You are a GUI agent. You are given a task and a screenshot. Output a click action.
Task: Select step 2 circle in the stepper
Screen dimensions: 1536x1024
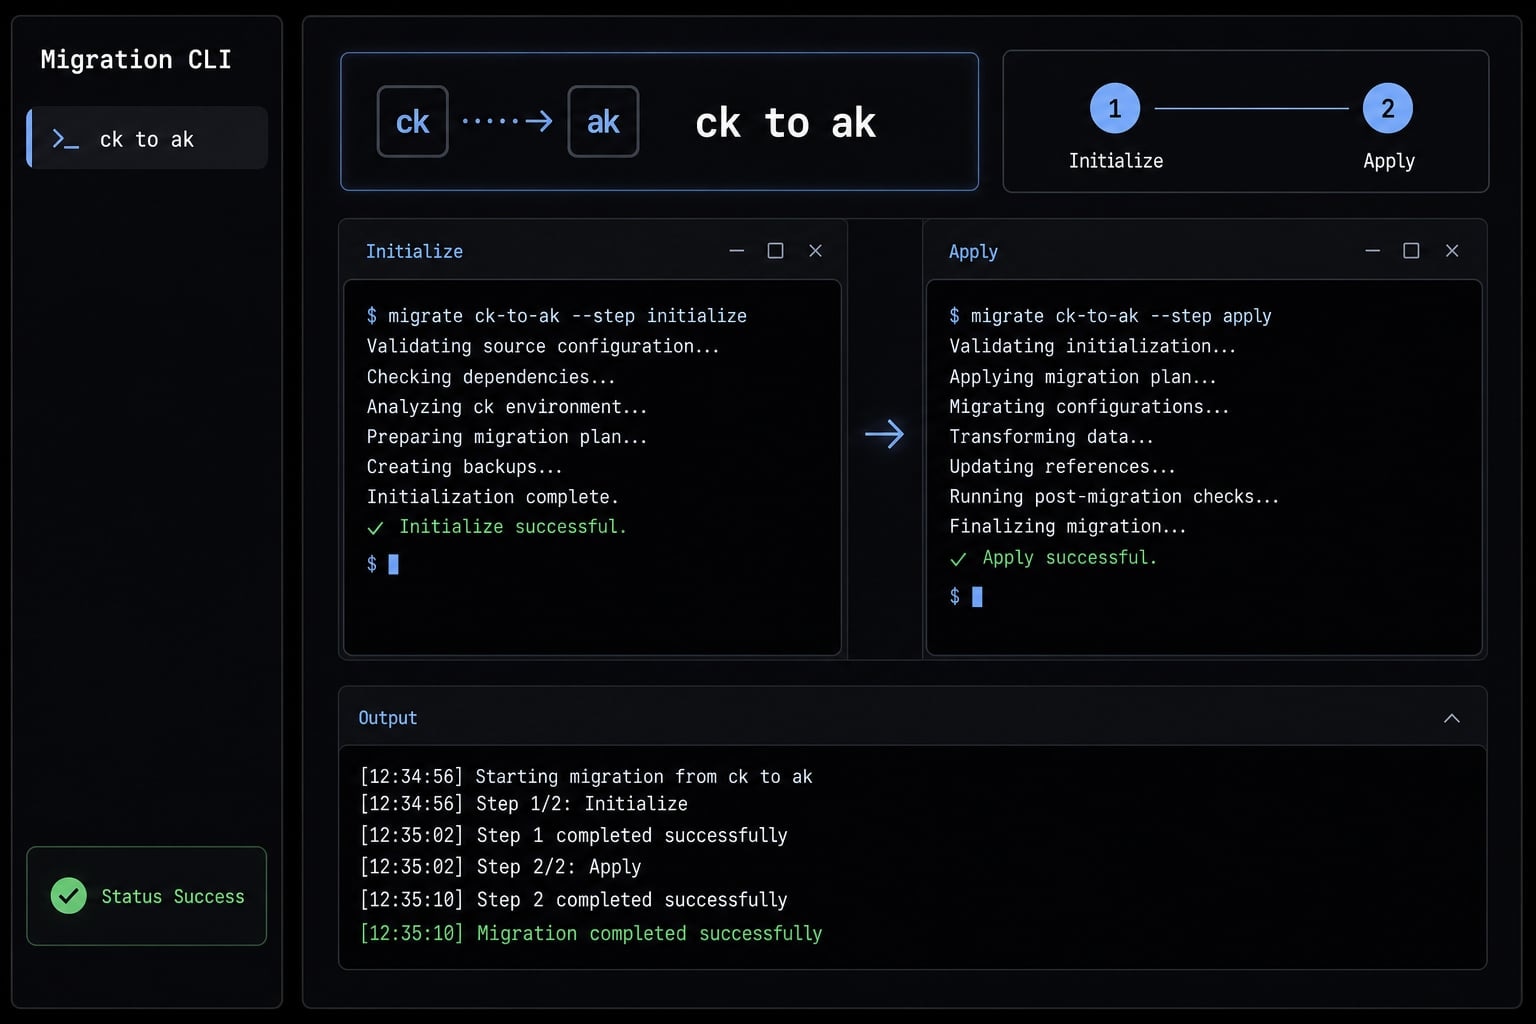point(1388,108)
